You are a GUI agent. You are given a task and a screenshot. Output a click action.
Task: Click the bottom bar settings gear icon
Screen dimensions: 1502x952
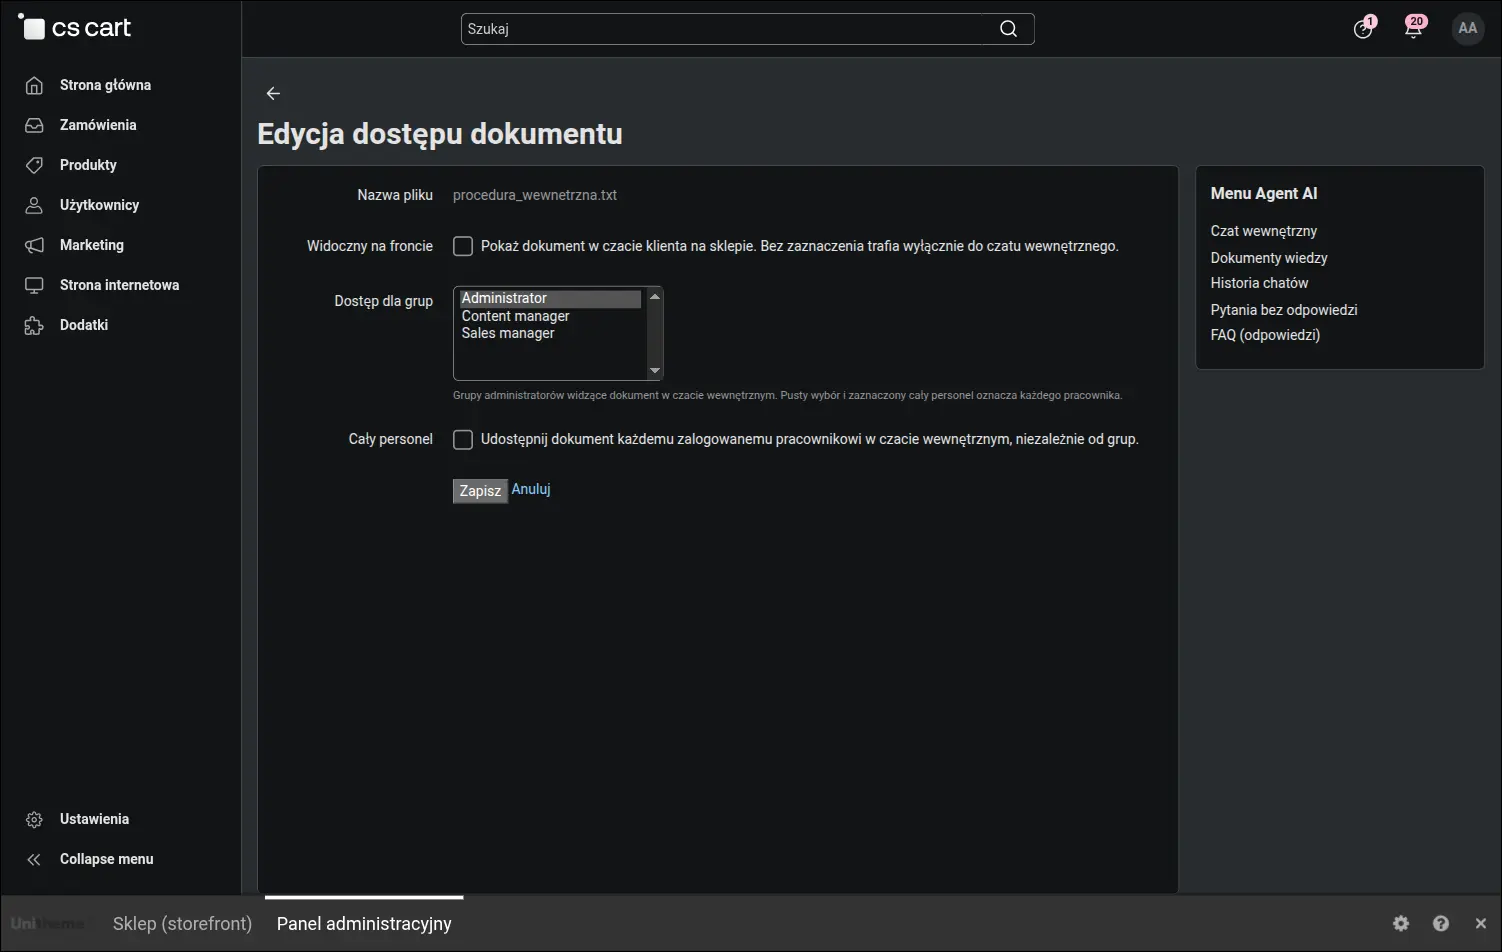click(x=1401, y=923)
